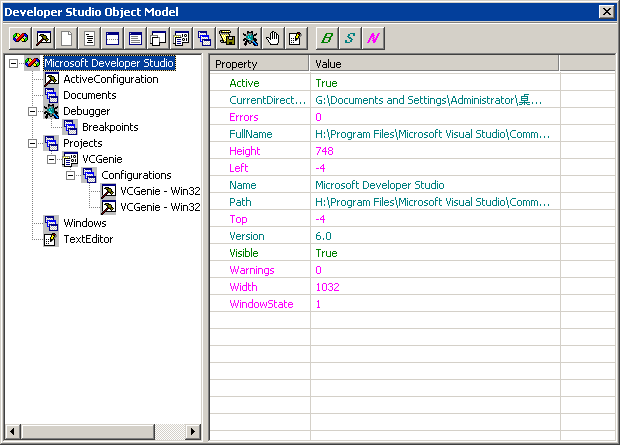Click the Top property name
Image resolution: width=620 pixels, height=445 pixels.
pyautogui.click(x=238, y=219)
